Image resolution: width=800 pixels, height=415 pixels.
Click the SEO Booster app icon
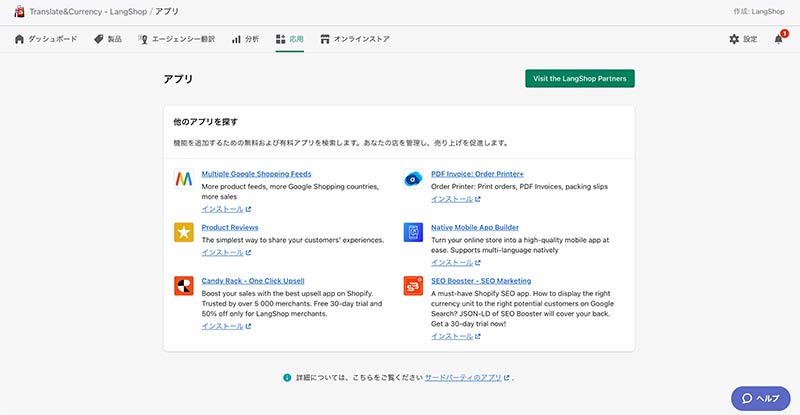click(x=413, y=286)
